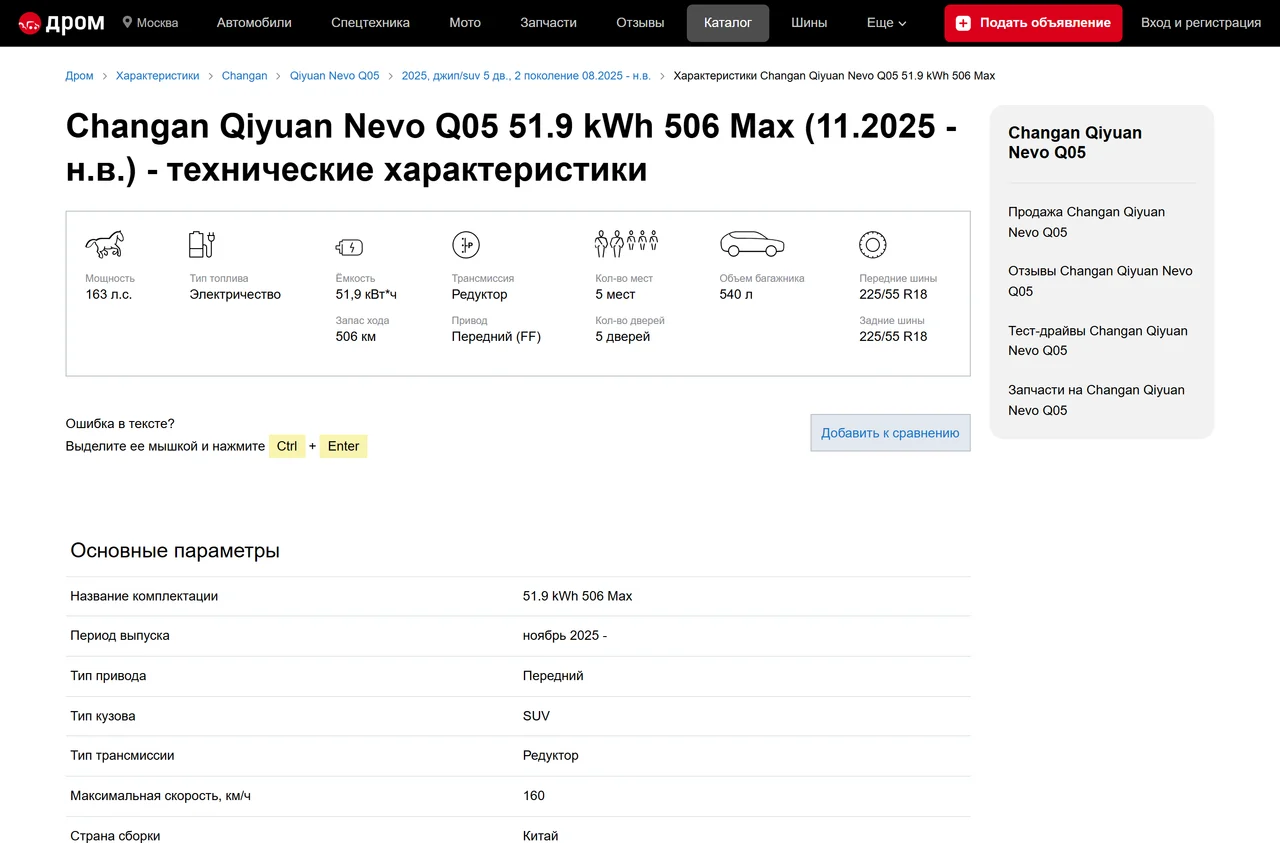Open Тест-драйвы Changan Qiyuan Nevo Q05 link

pyautogui.click(x=1098, y=340)
